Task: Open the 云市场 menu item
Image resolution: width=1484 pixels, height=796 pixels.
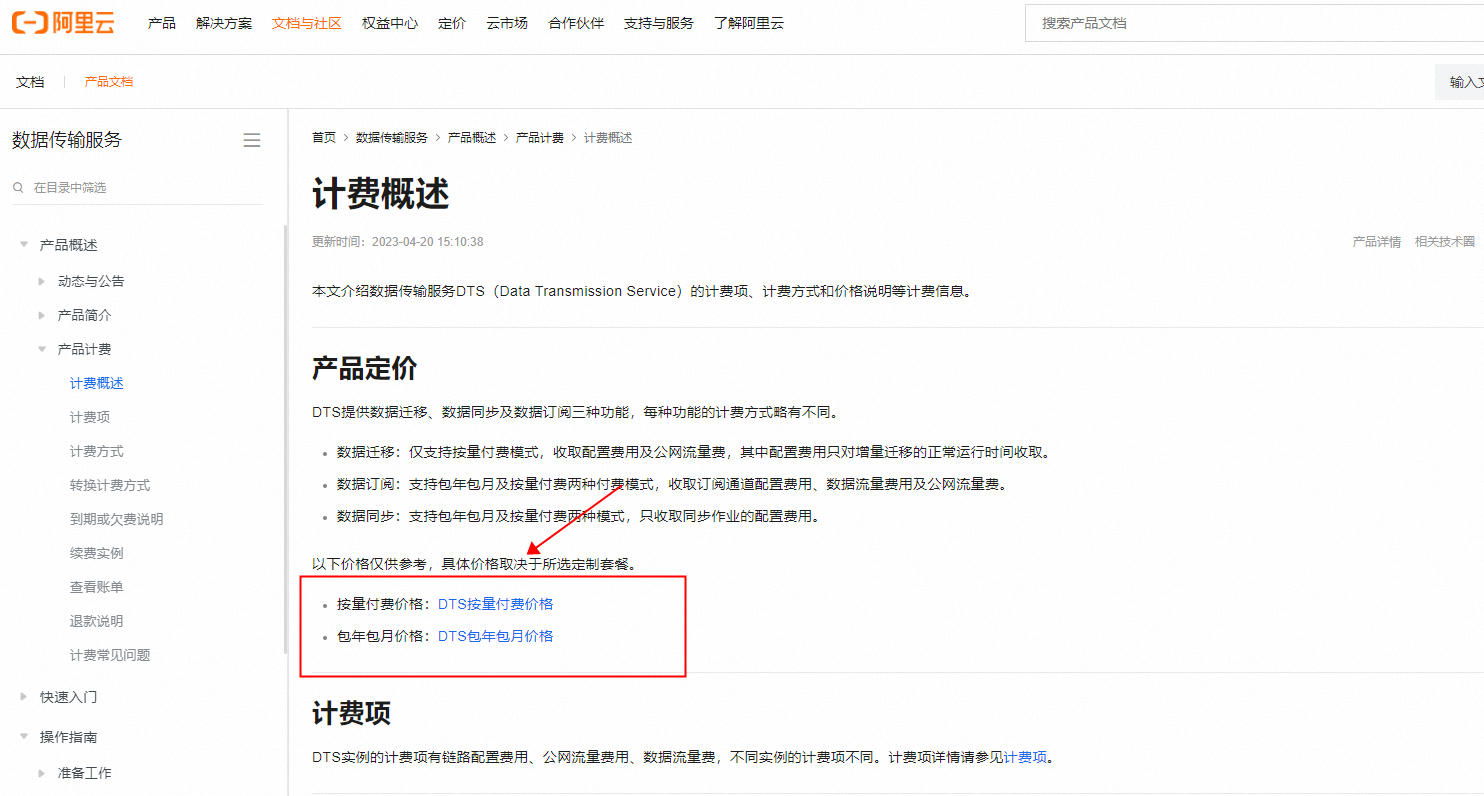Action: click(507, 23)
